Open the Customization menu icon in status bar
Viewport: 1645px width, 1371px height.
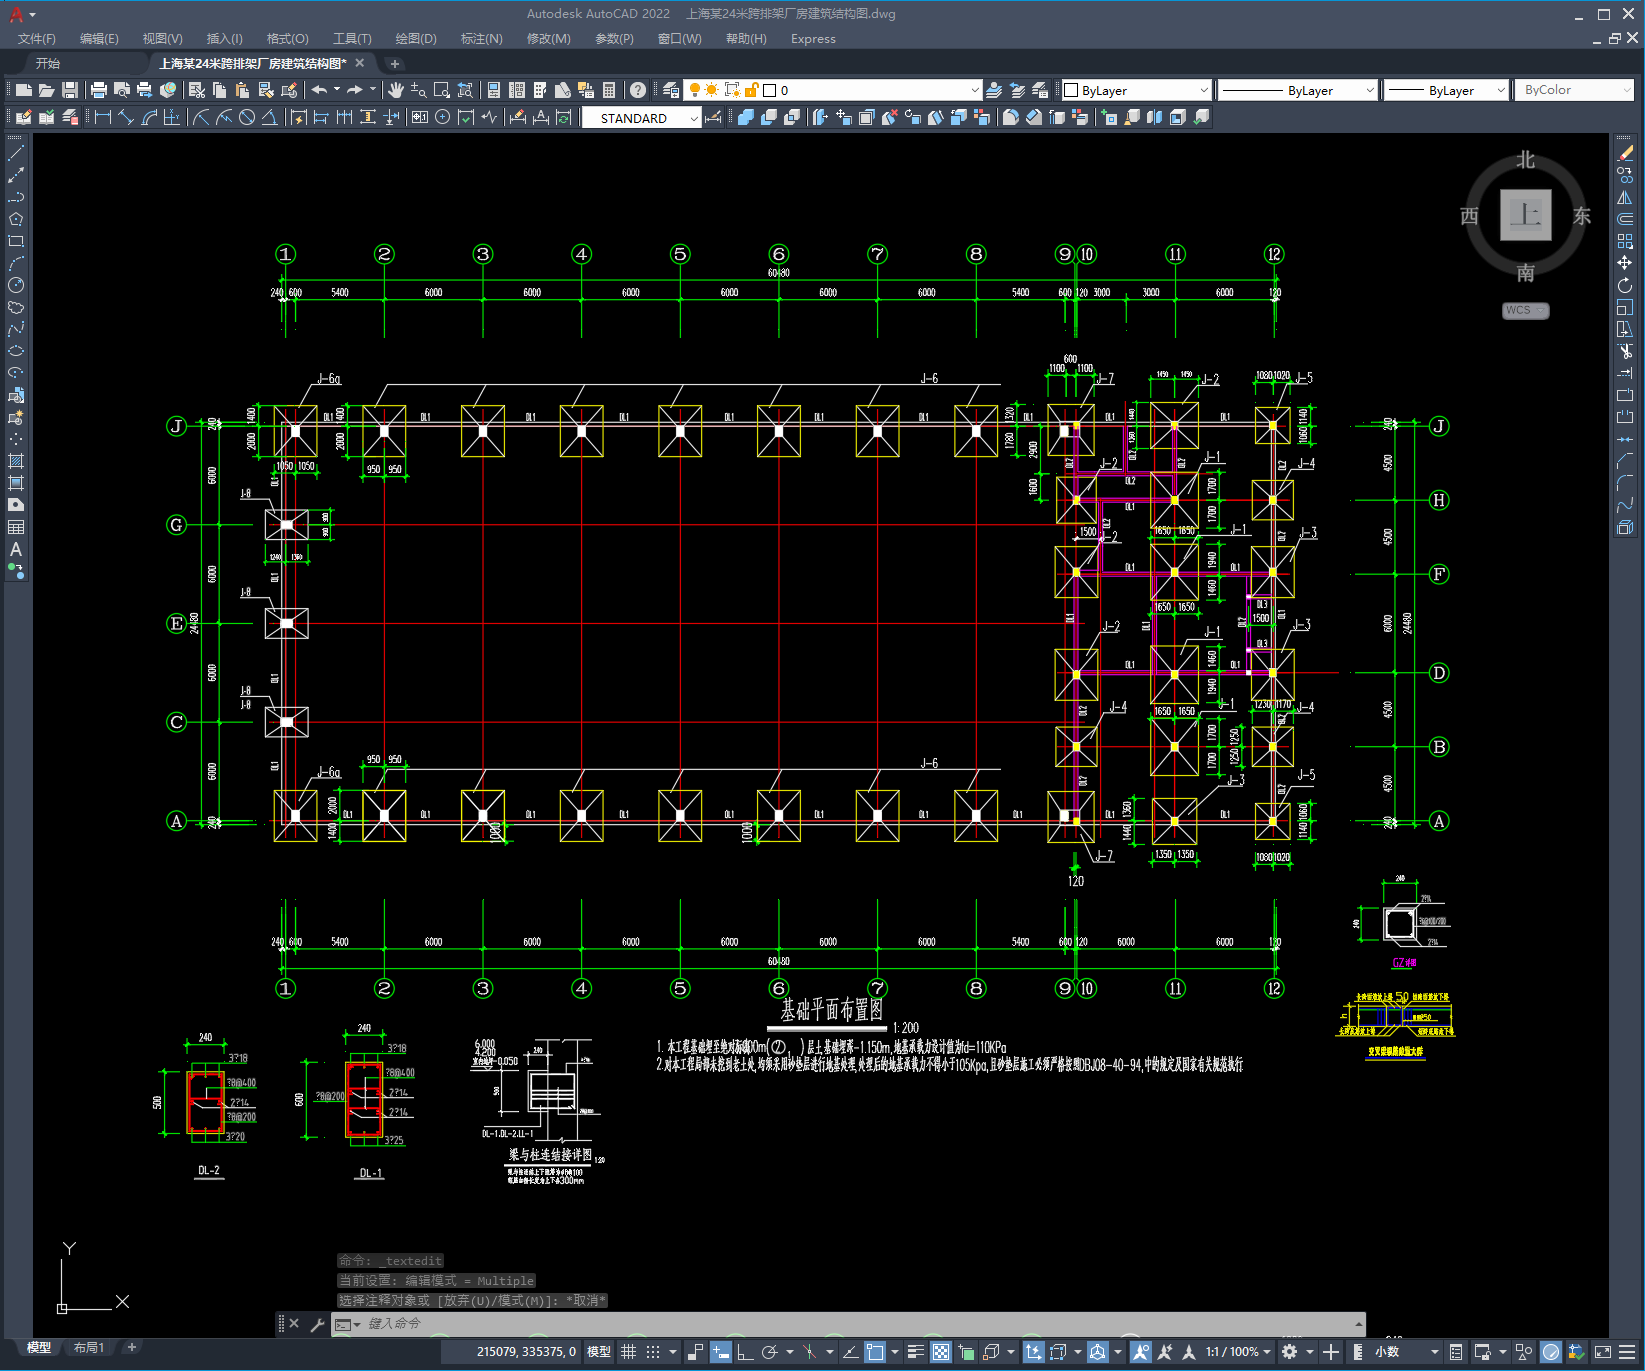pos(1626,1352)
